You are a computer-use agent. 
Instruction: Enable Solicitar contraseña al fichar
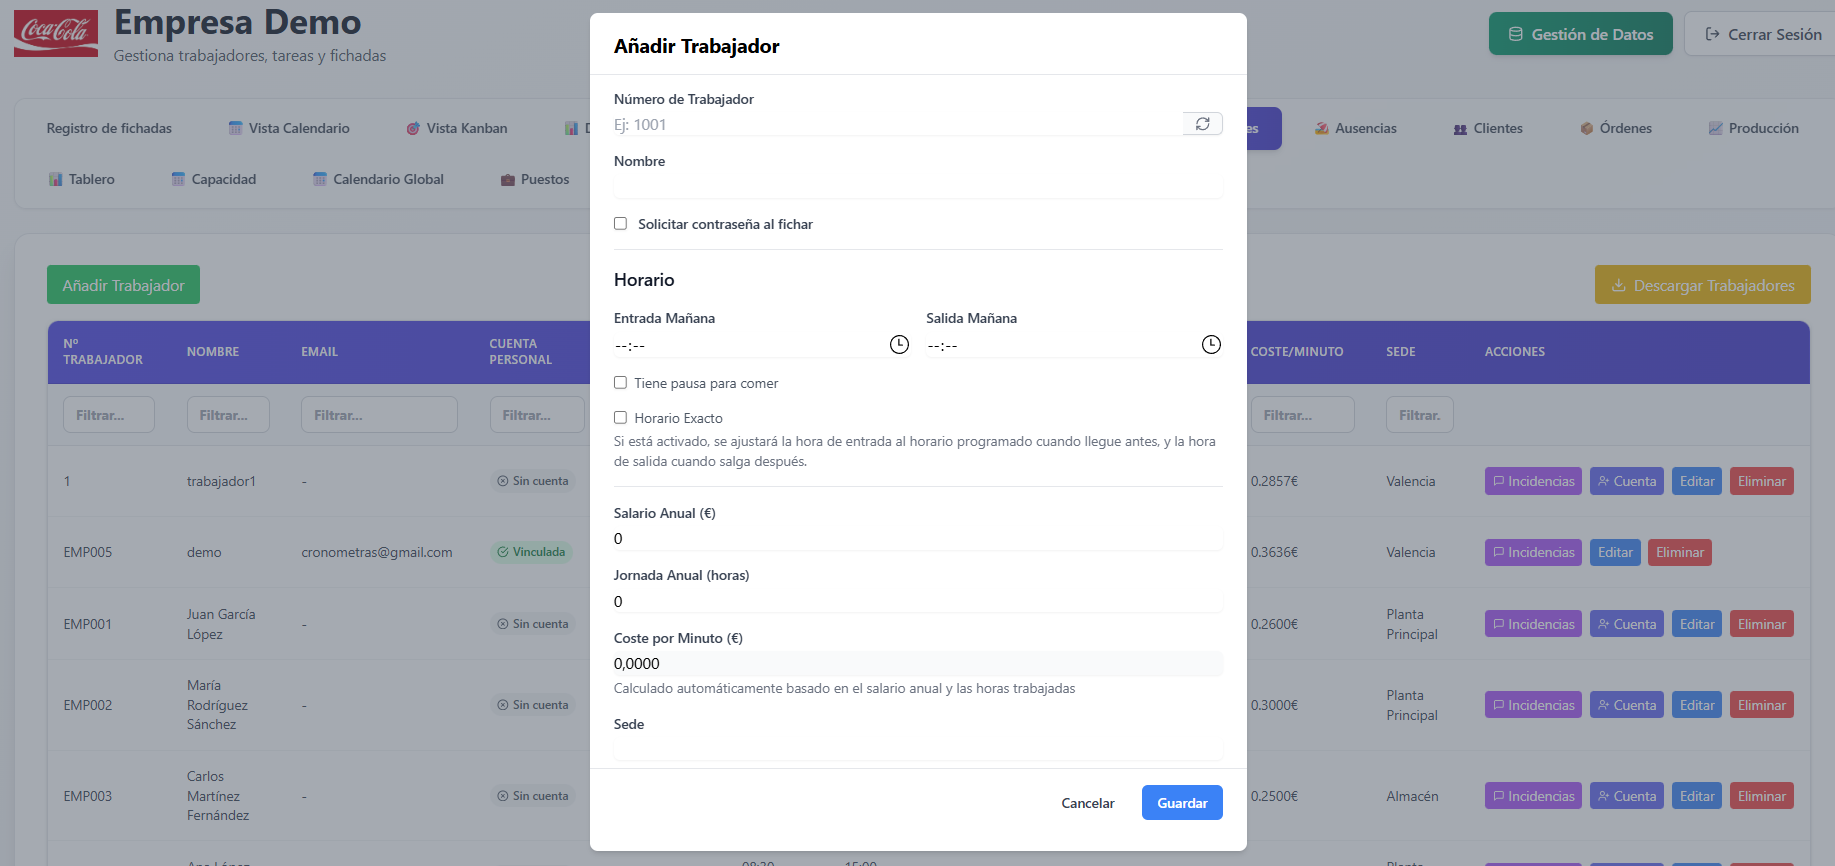click(620, 224)
